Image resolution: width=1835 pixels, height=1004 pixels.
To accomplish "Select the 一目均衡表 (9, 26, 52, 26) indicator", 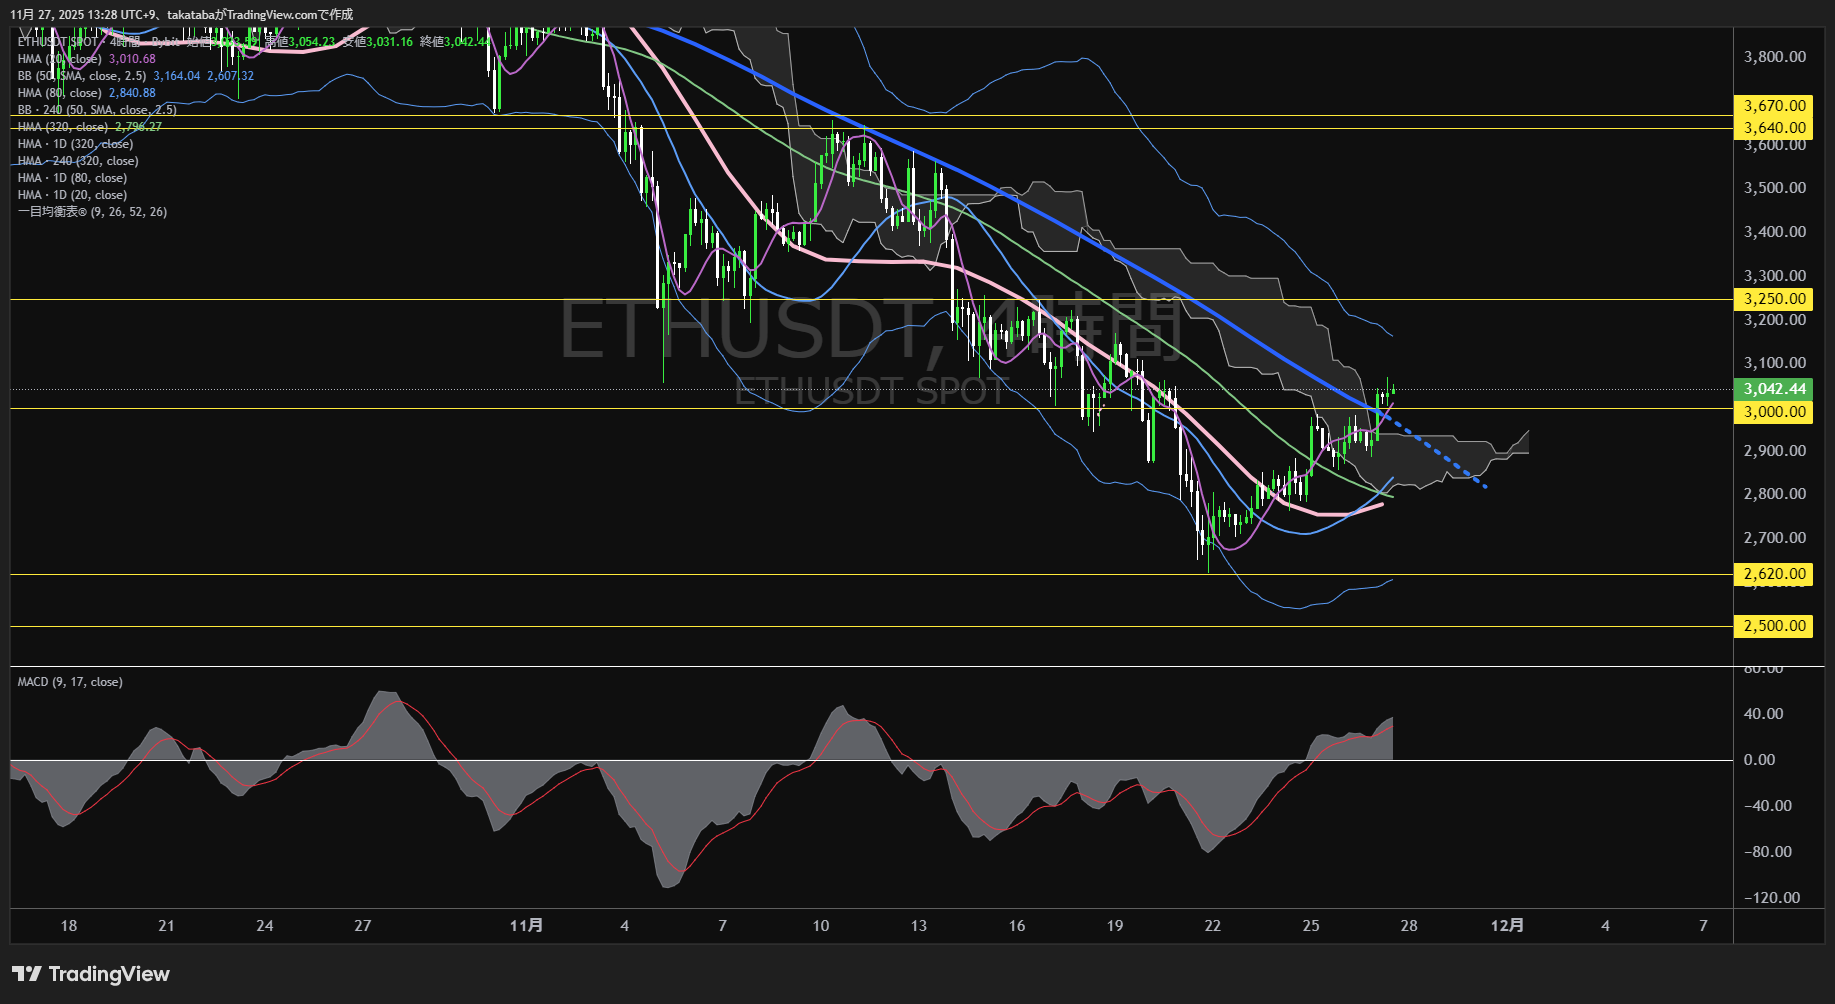I will [x=92, y=211].
